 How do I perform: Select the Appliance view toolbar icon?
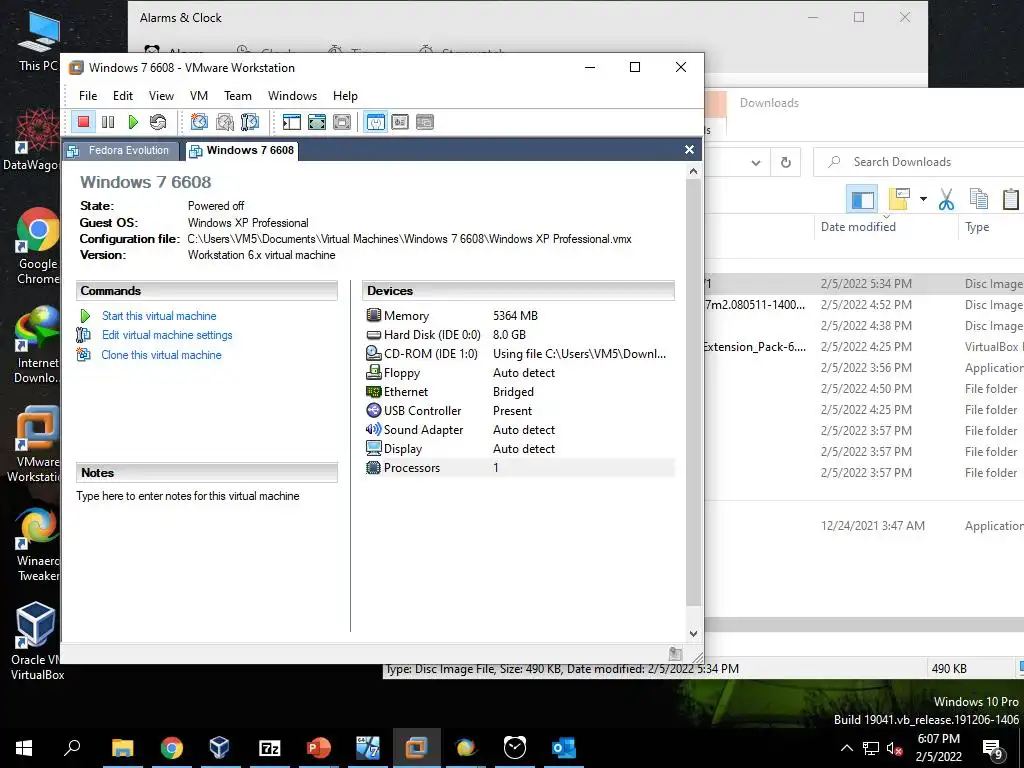(x=400, y=122)
